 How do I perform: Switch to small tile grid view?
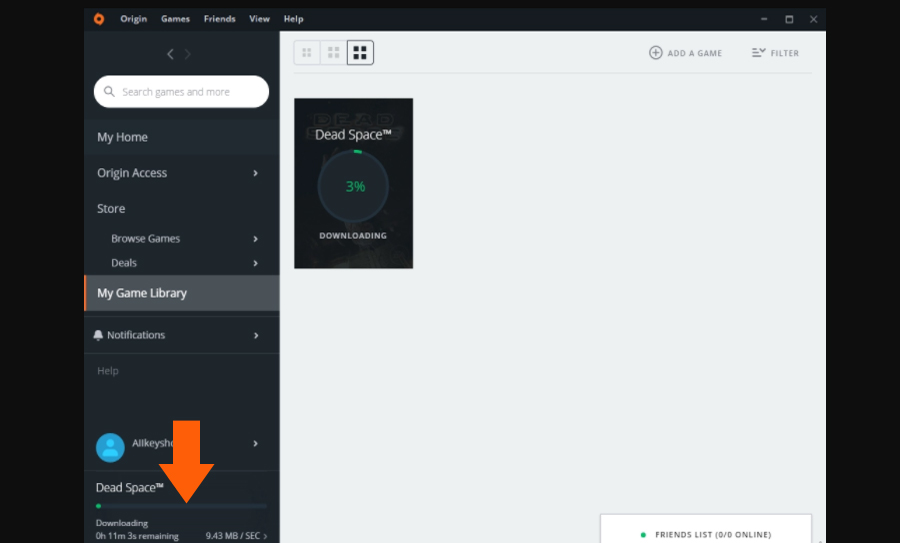click(307, 53)
